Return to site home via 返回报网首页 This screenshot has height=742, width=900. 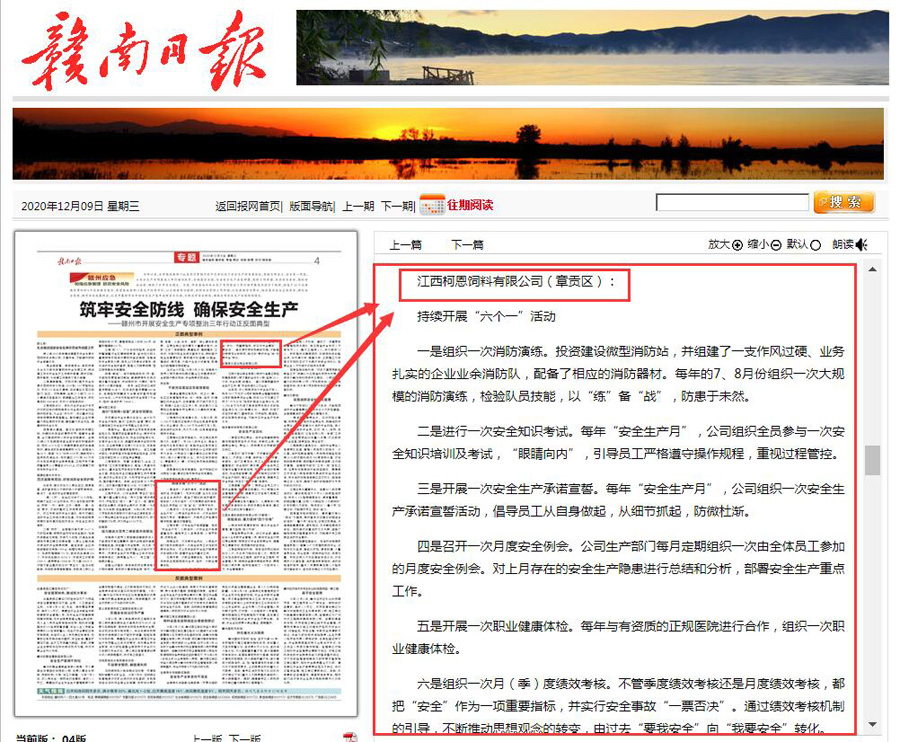coord(247,206)
